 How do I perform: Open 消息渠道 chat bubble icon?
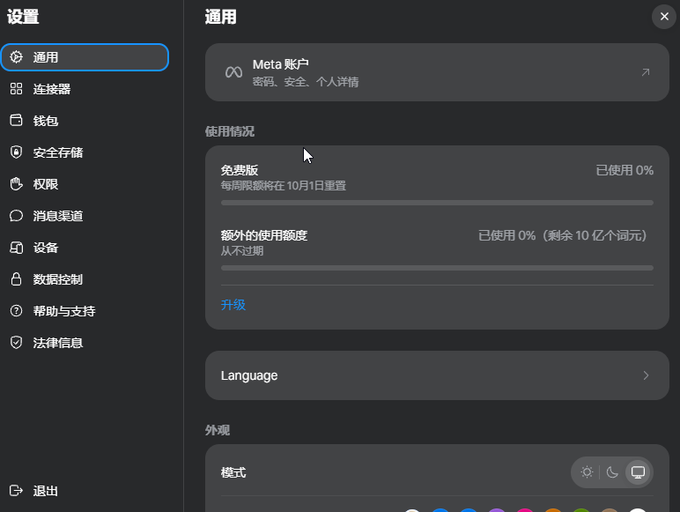[16, 215]
